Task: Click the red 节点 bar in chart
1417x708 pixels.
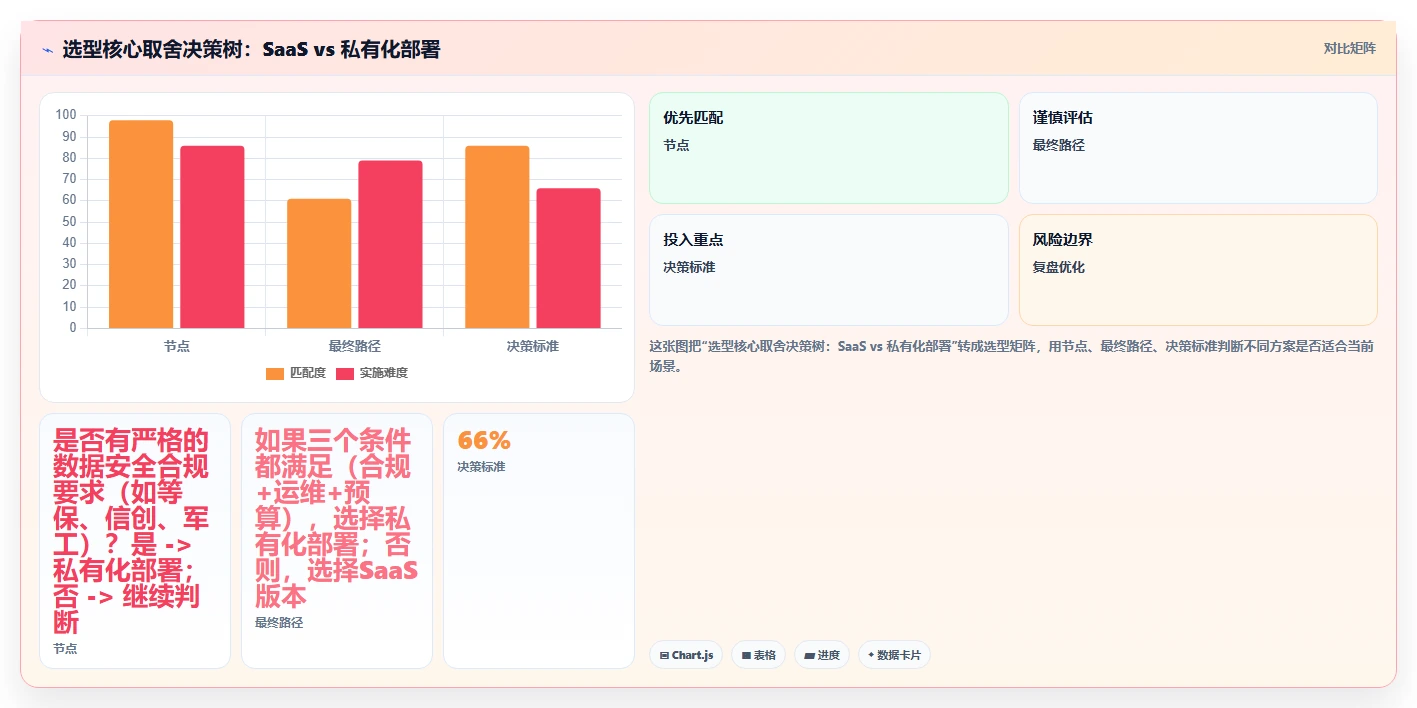Action: tap(212, 237)
